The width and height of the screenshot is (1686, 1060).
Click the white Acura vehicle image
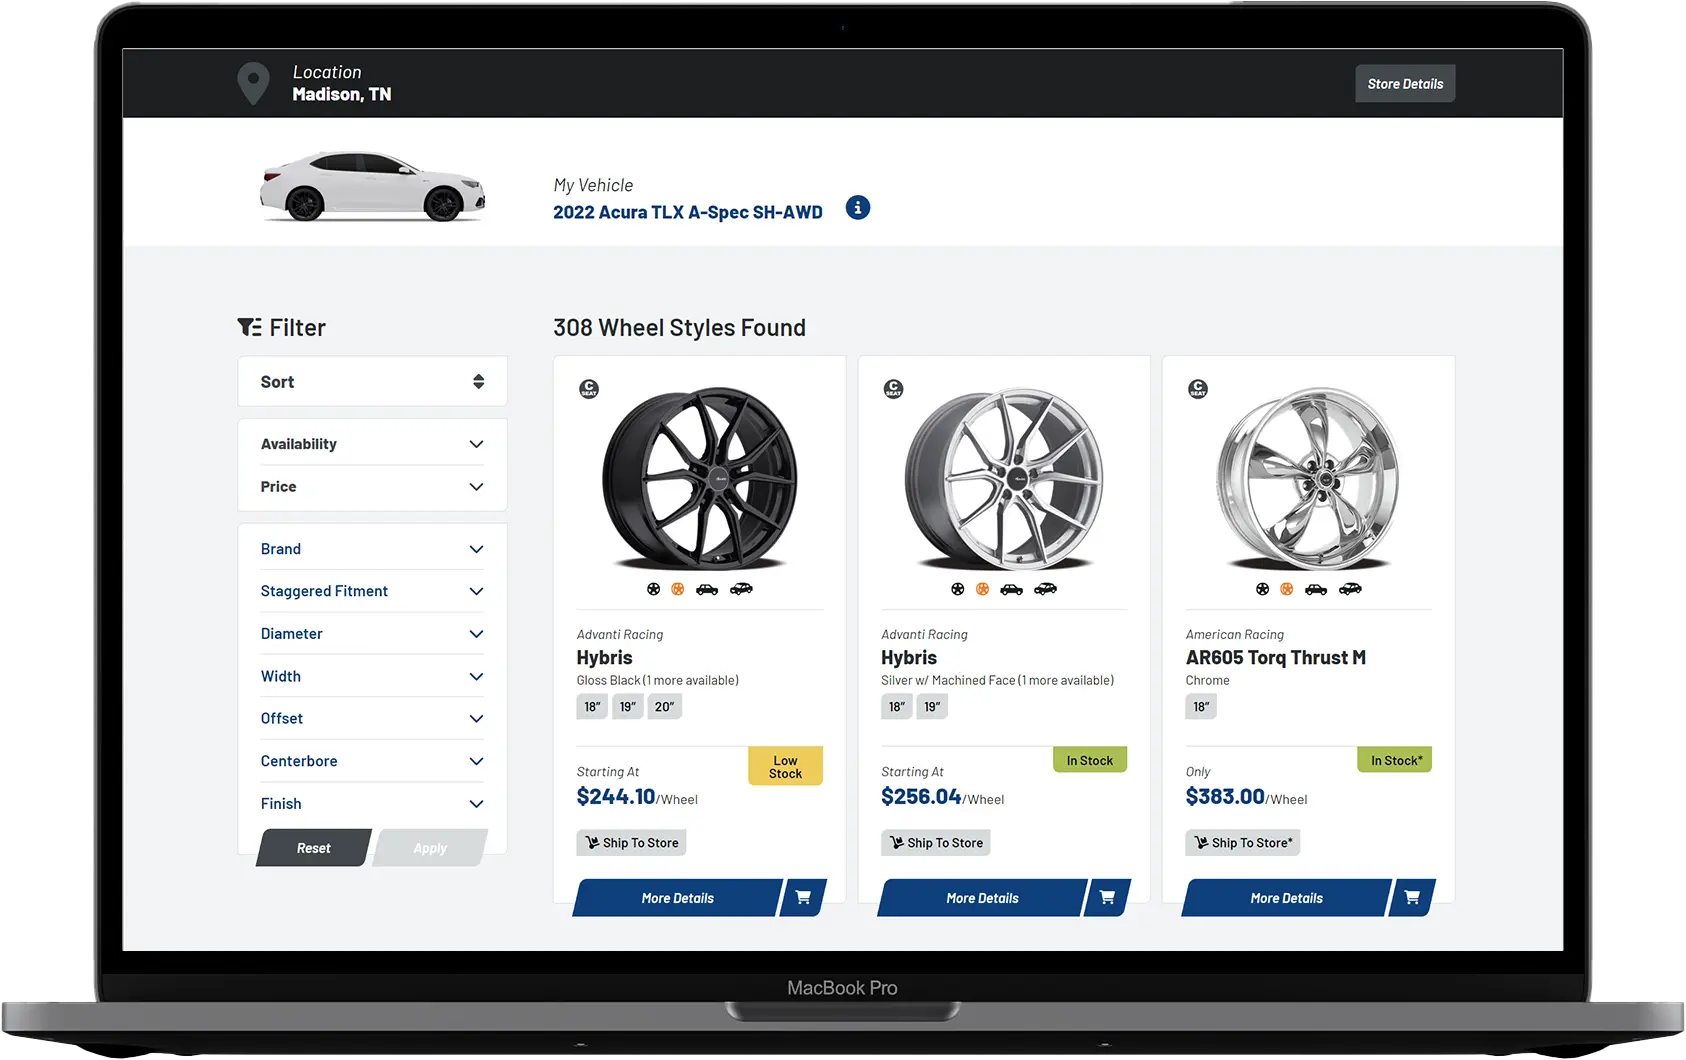click(x=372, y=186)
